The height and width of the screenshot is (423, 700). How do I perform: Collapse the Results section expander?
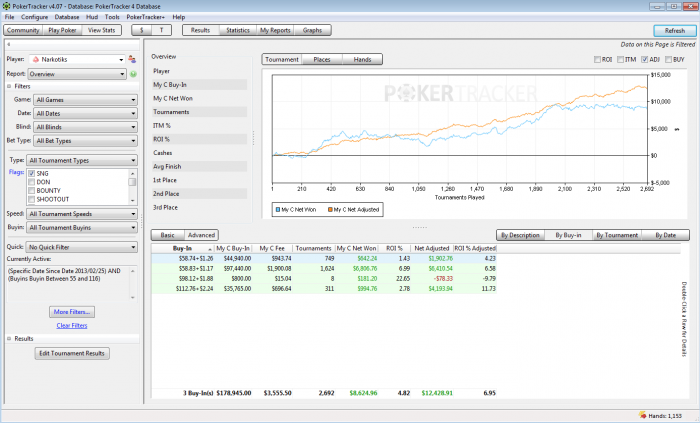tap(9, 339)
